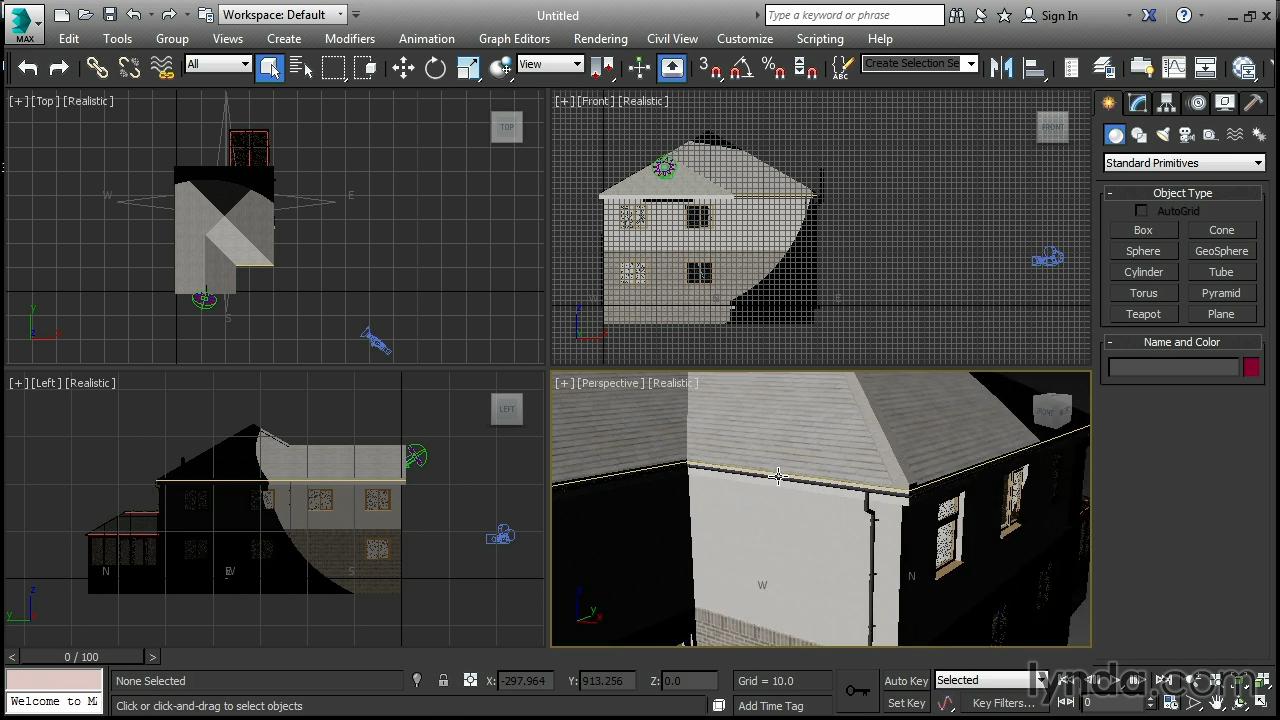Toggle the Angle Snap icon
Image resolution: width=1280 pixels, height=720 pixels.
(741, 67)
